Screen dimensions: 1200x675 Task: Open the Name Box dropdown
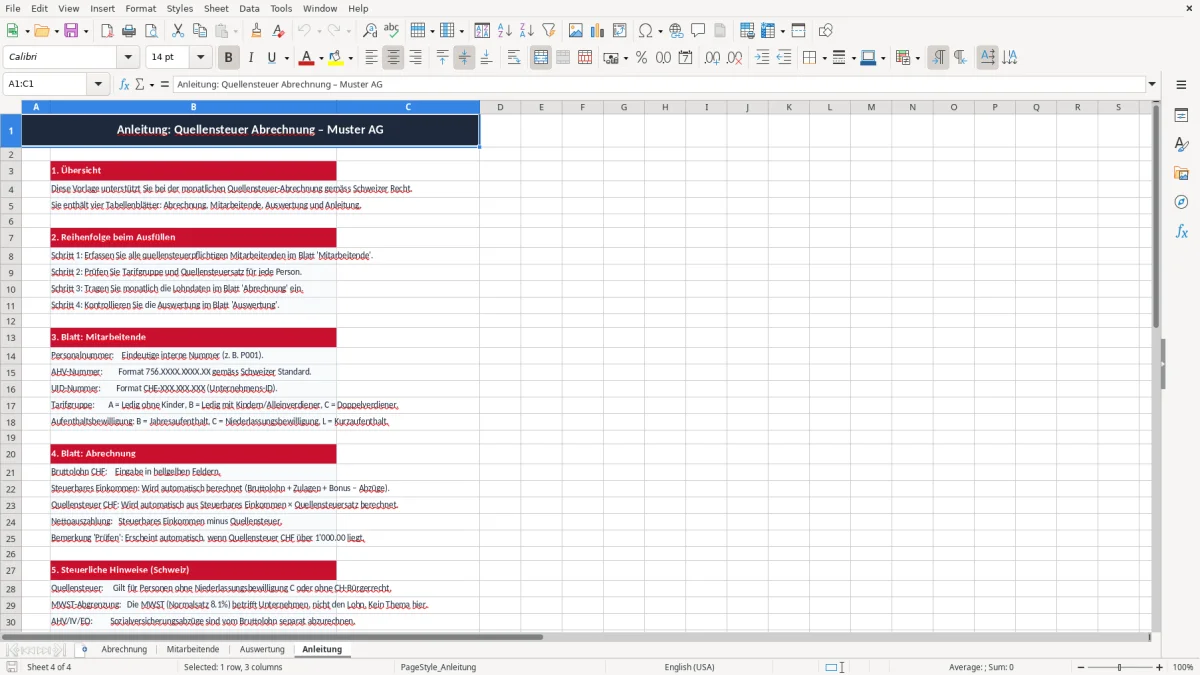(x=99, y=85)
